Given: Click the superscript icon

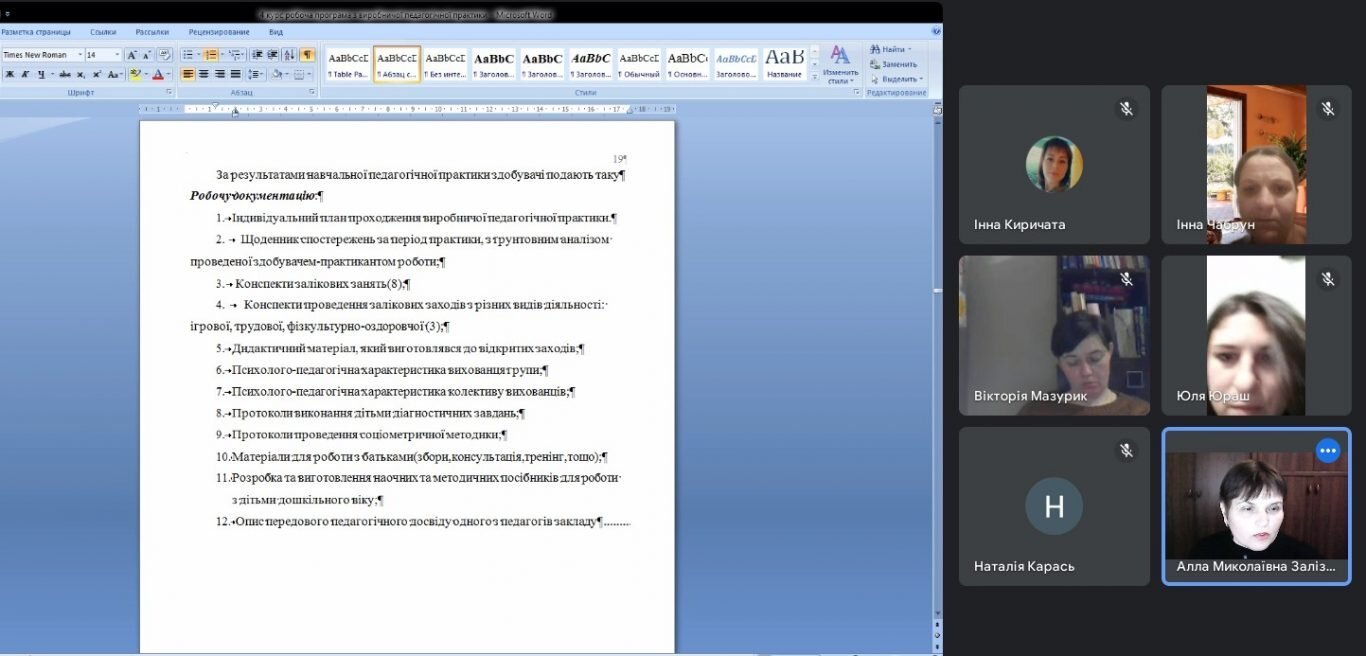Looking at the screenshot, I should point(97,74).
